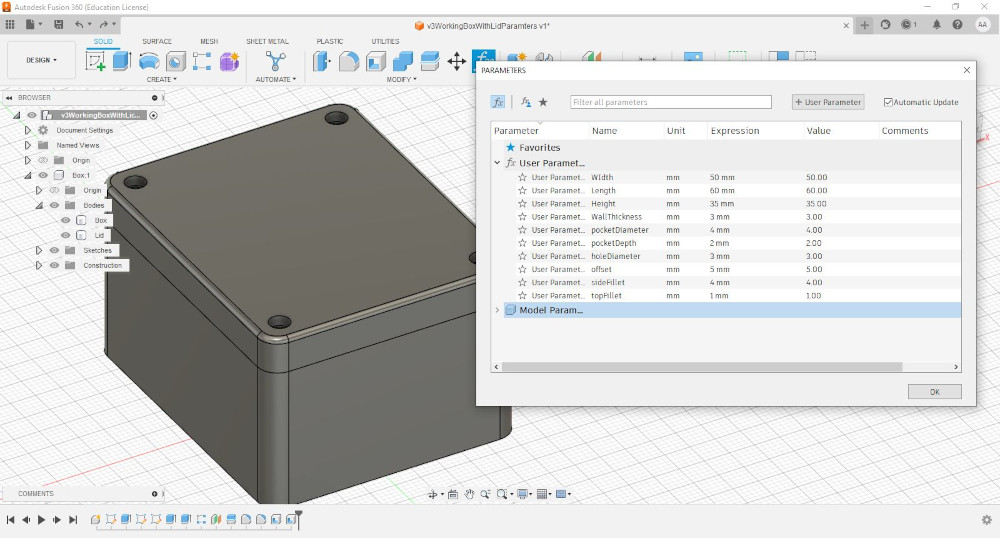Expand Document Settings in browser

27,130
